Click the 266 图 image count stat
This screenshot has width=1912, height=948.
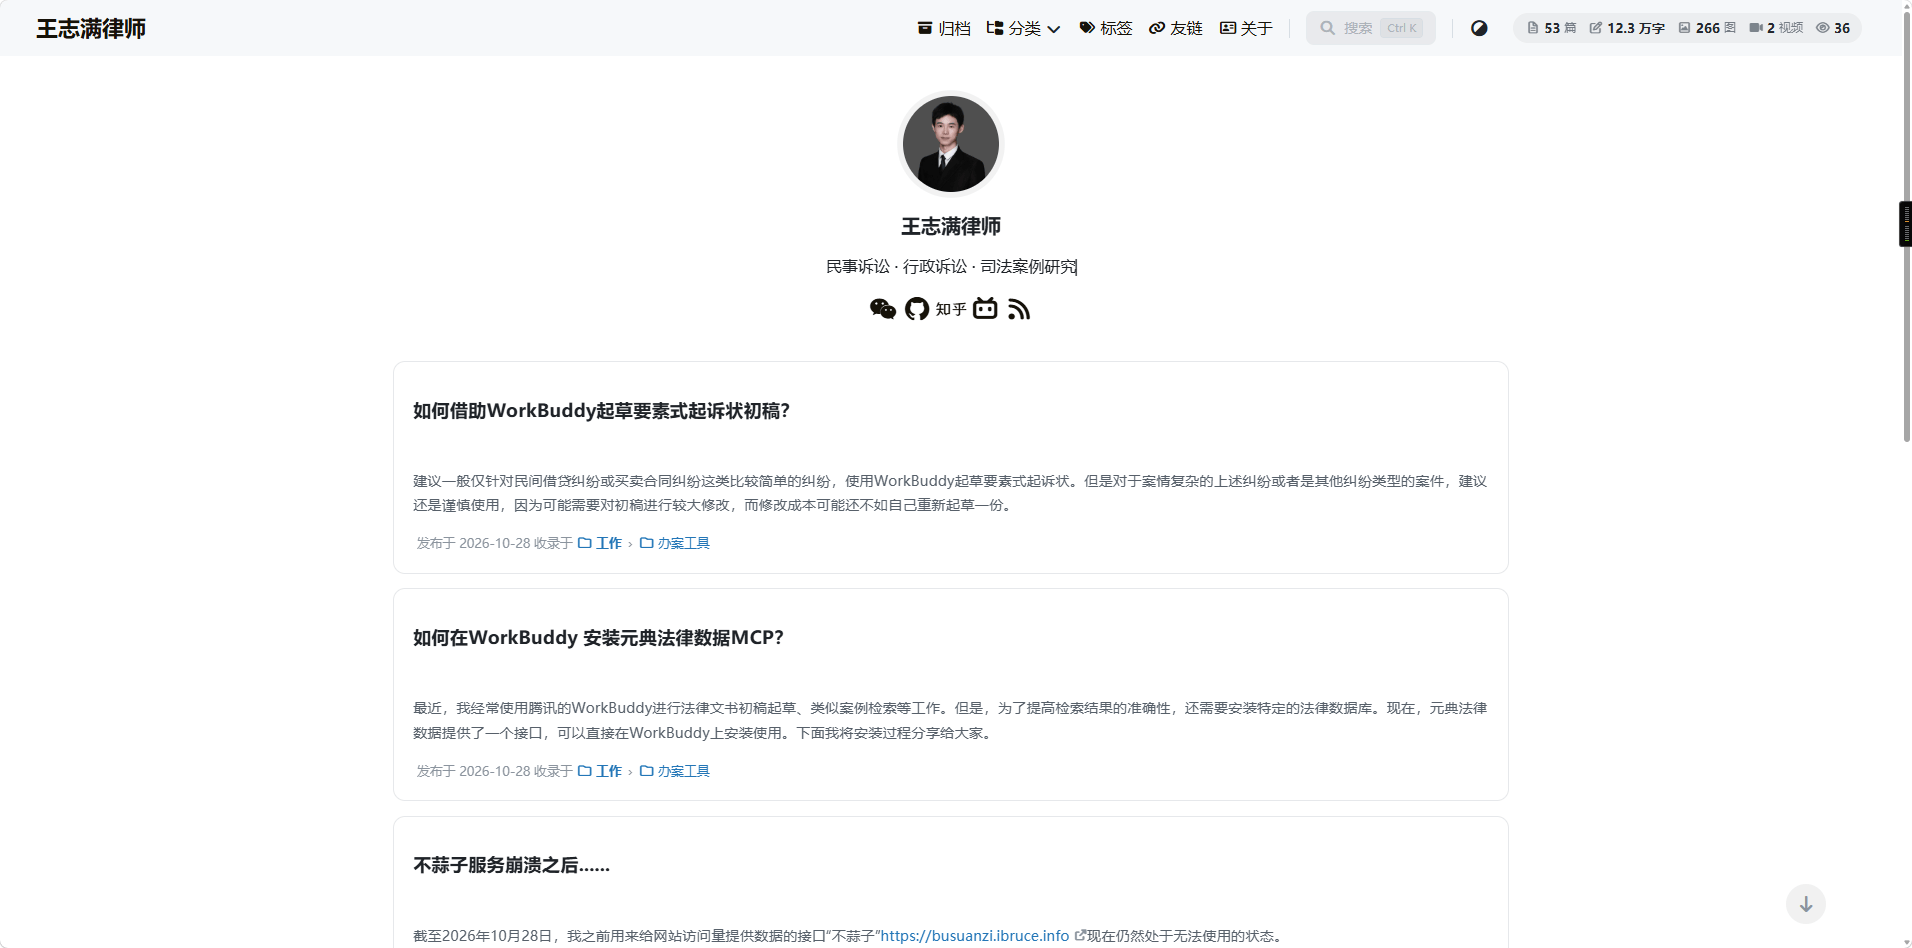click(1707, 28)
